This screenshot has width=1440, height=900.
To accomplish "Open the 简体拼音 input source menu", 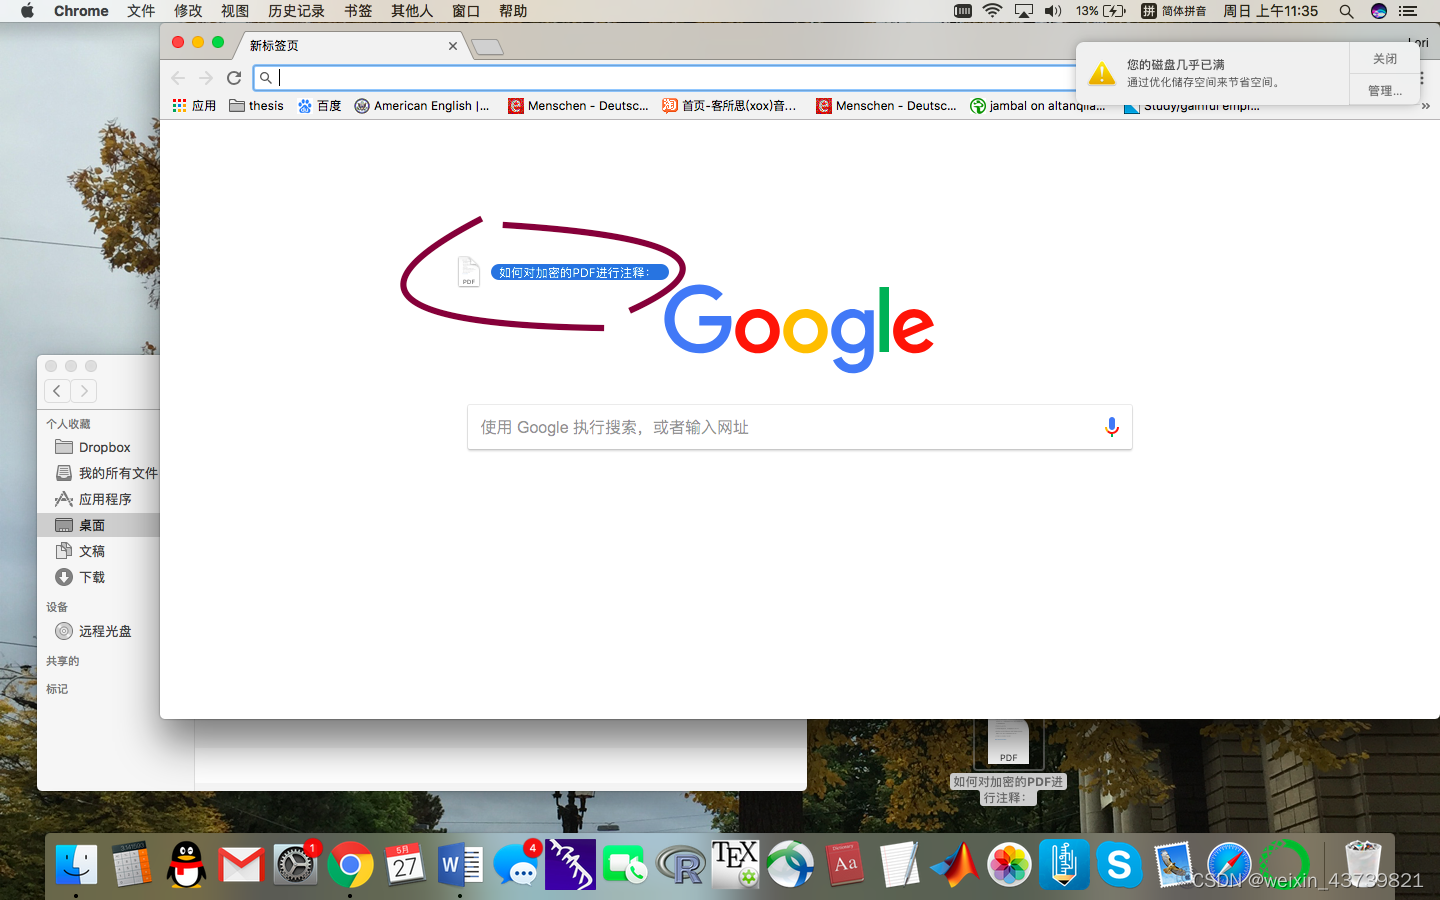I will pyautogui.click(x=1174, y=11).
